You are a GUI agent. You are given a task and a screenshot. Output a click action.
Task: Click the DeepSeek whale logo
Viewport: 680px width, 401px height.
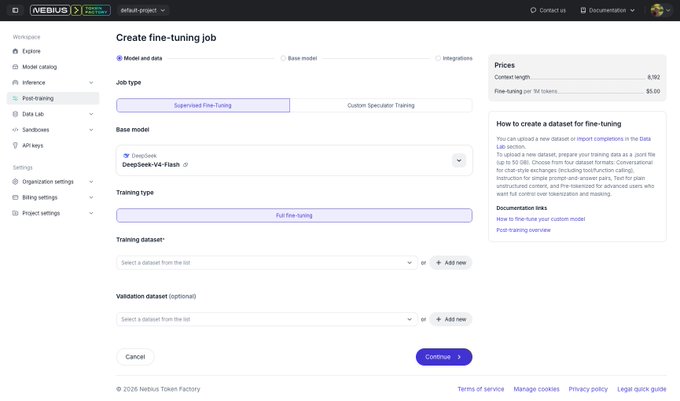pyautogui.click(x=126, y=156)
